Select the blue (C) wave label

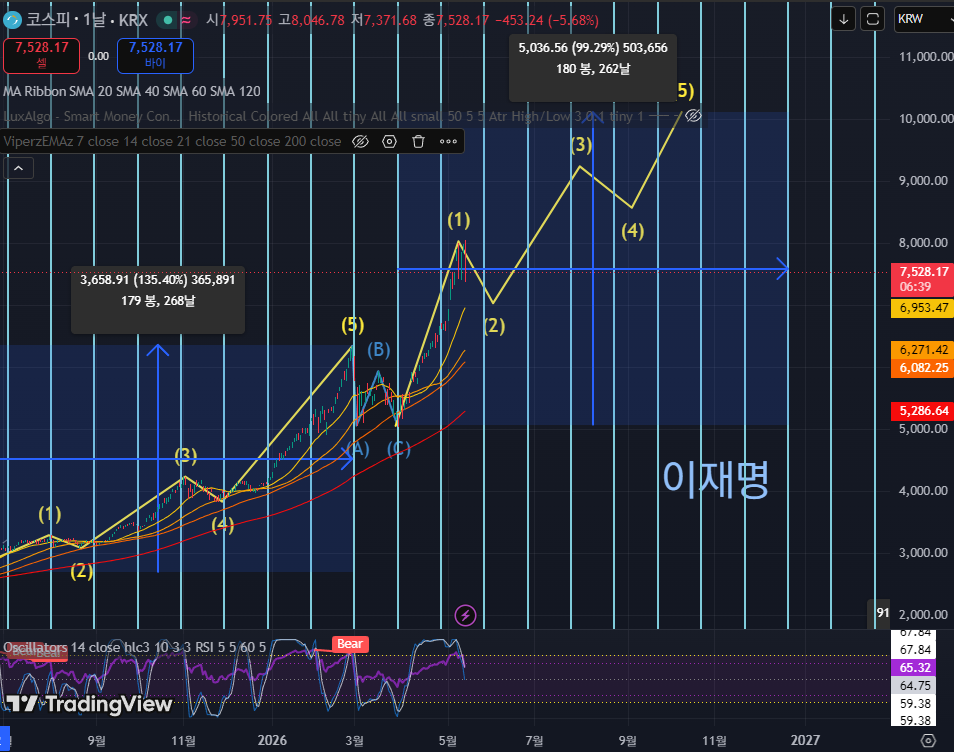399,450
